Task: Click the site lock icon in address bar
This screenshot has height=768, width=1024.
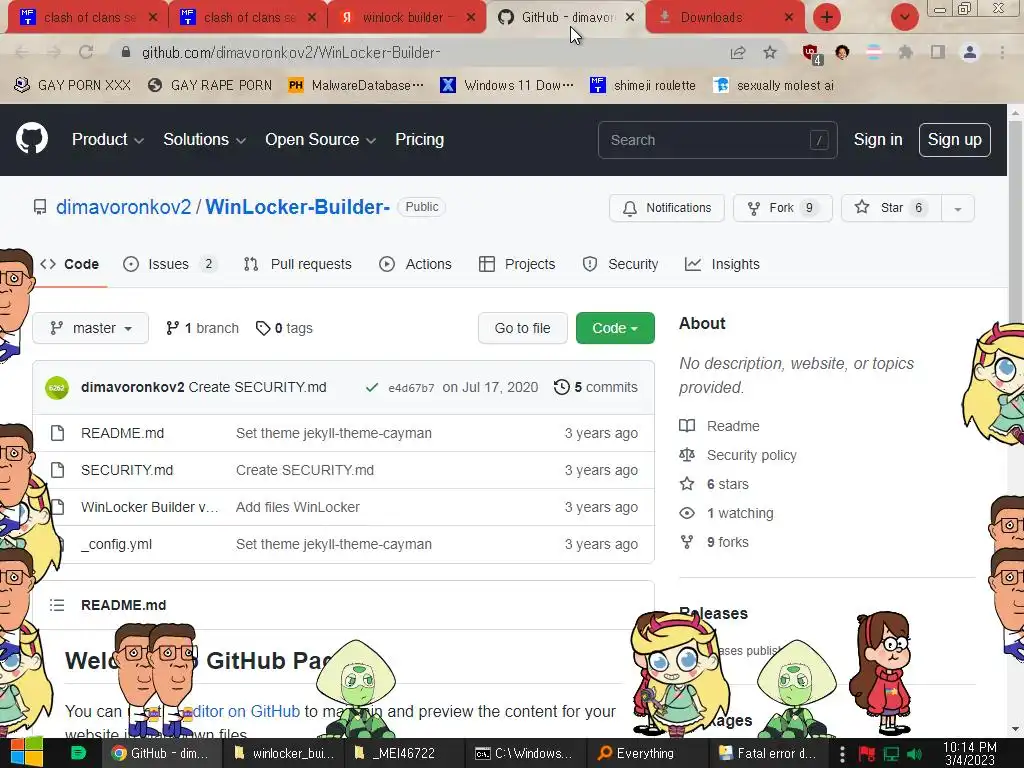Action: click(x=126, y=52)
